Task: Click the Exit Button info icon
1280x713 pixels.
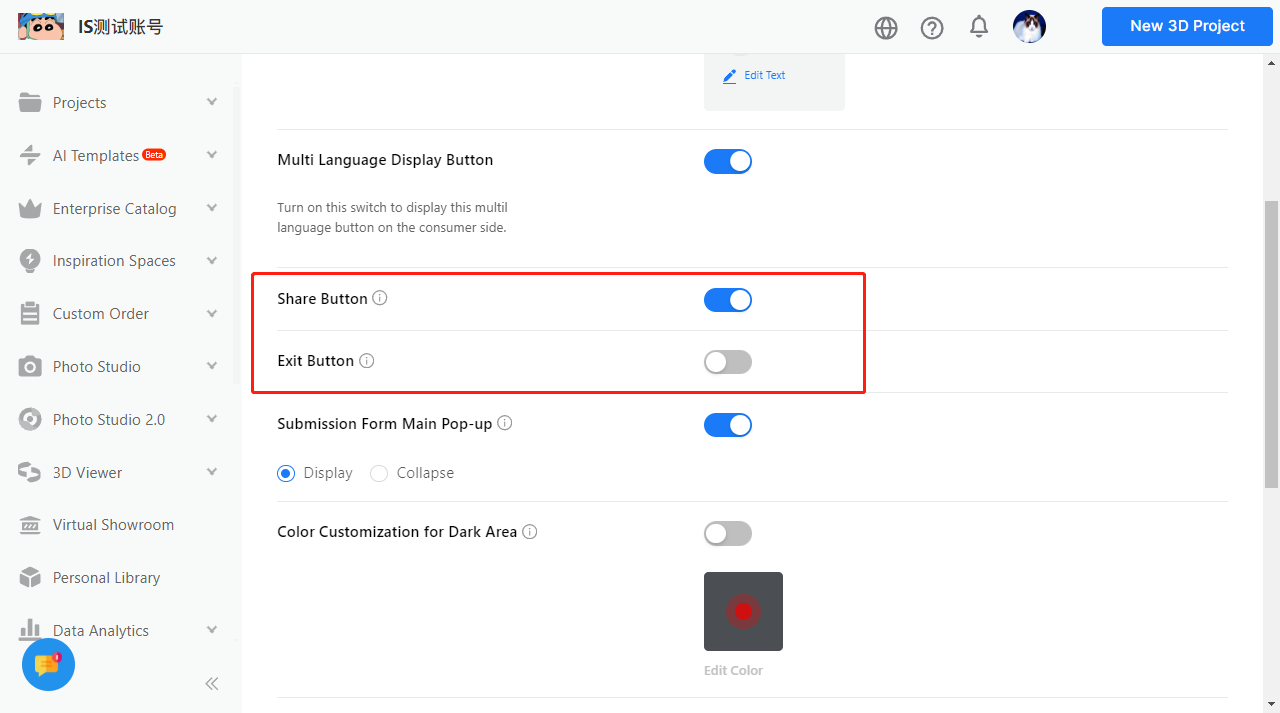Action: coord(367,361)
